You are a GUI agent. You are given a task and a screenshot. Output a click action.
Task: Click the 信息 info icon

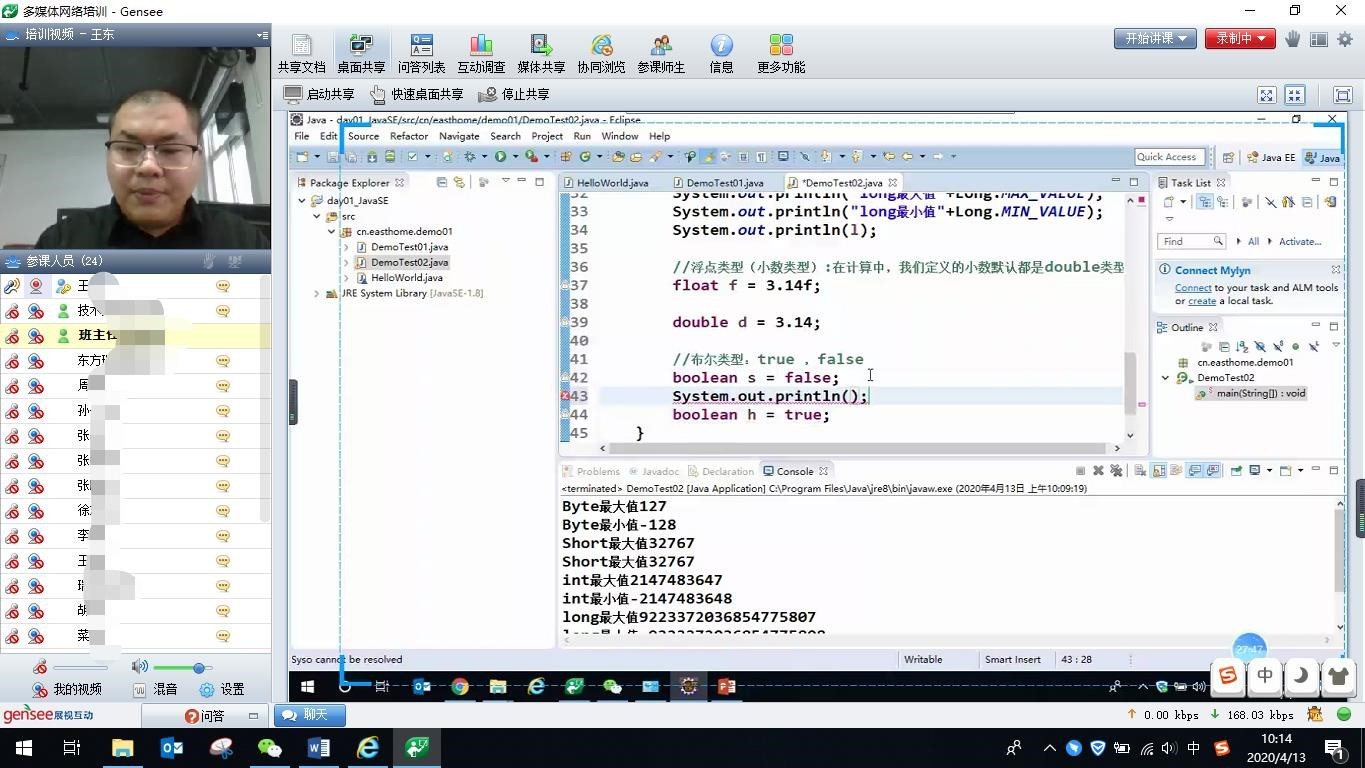coord(721,53)
